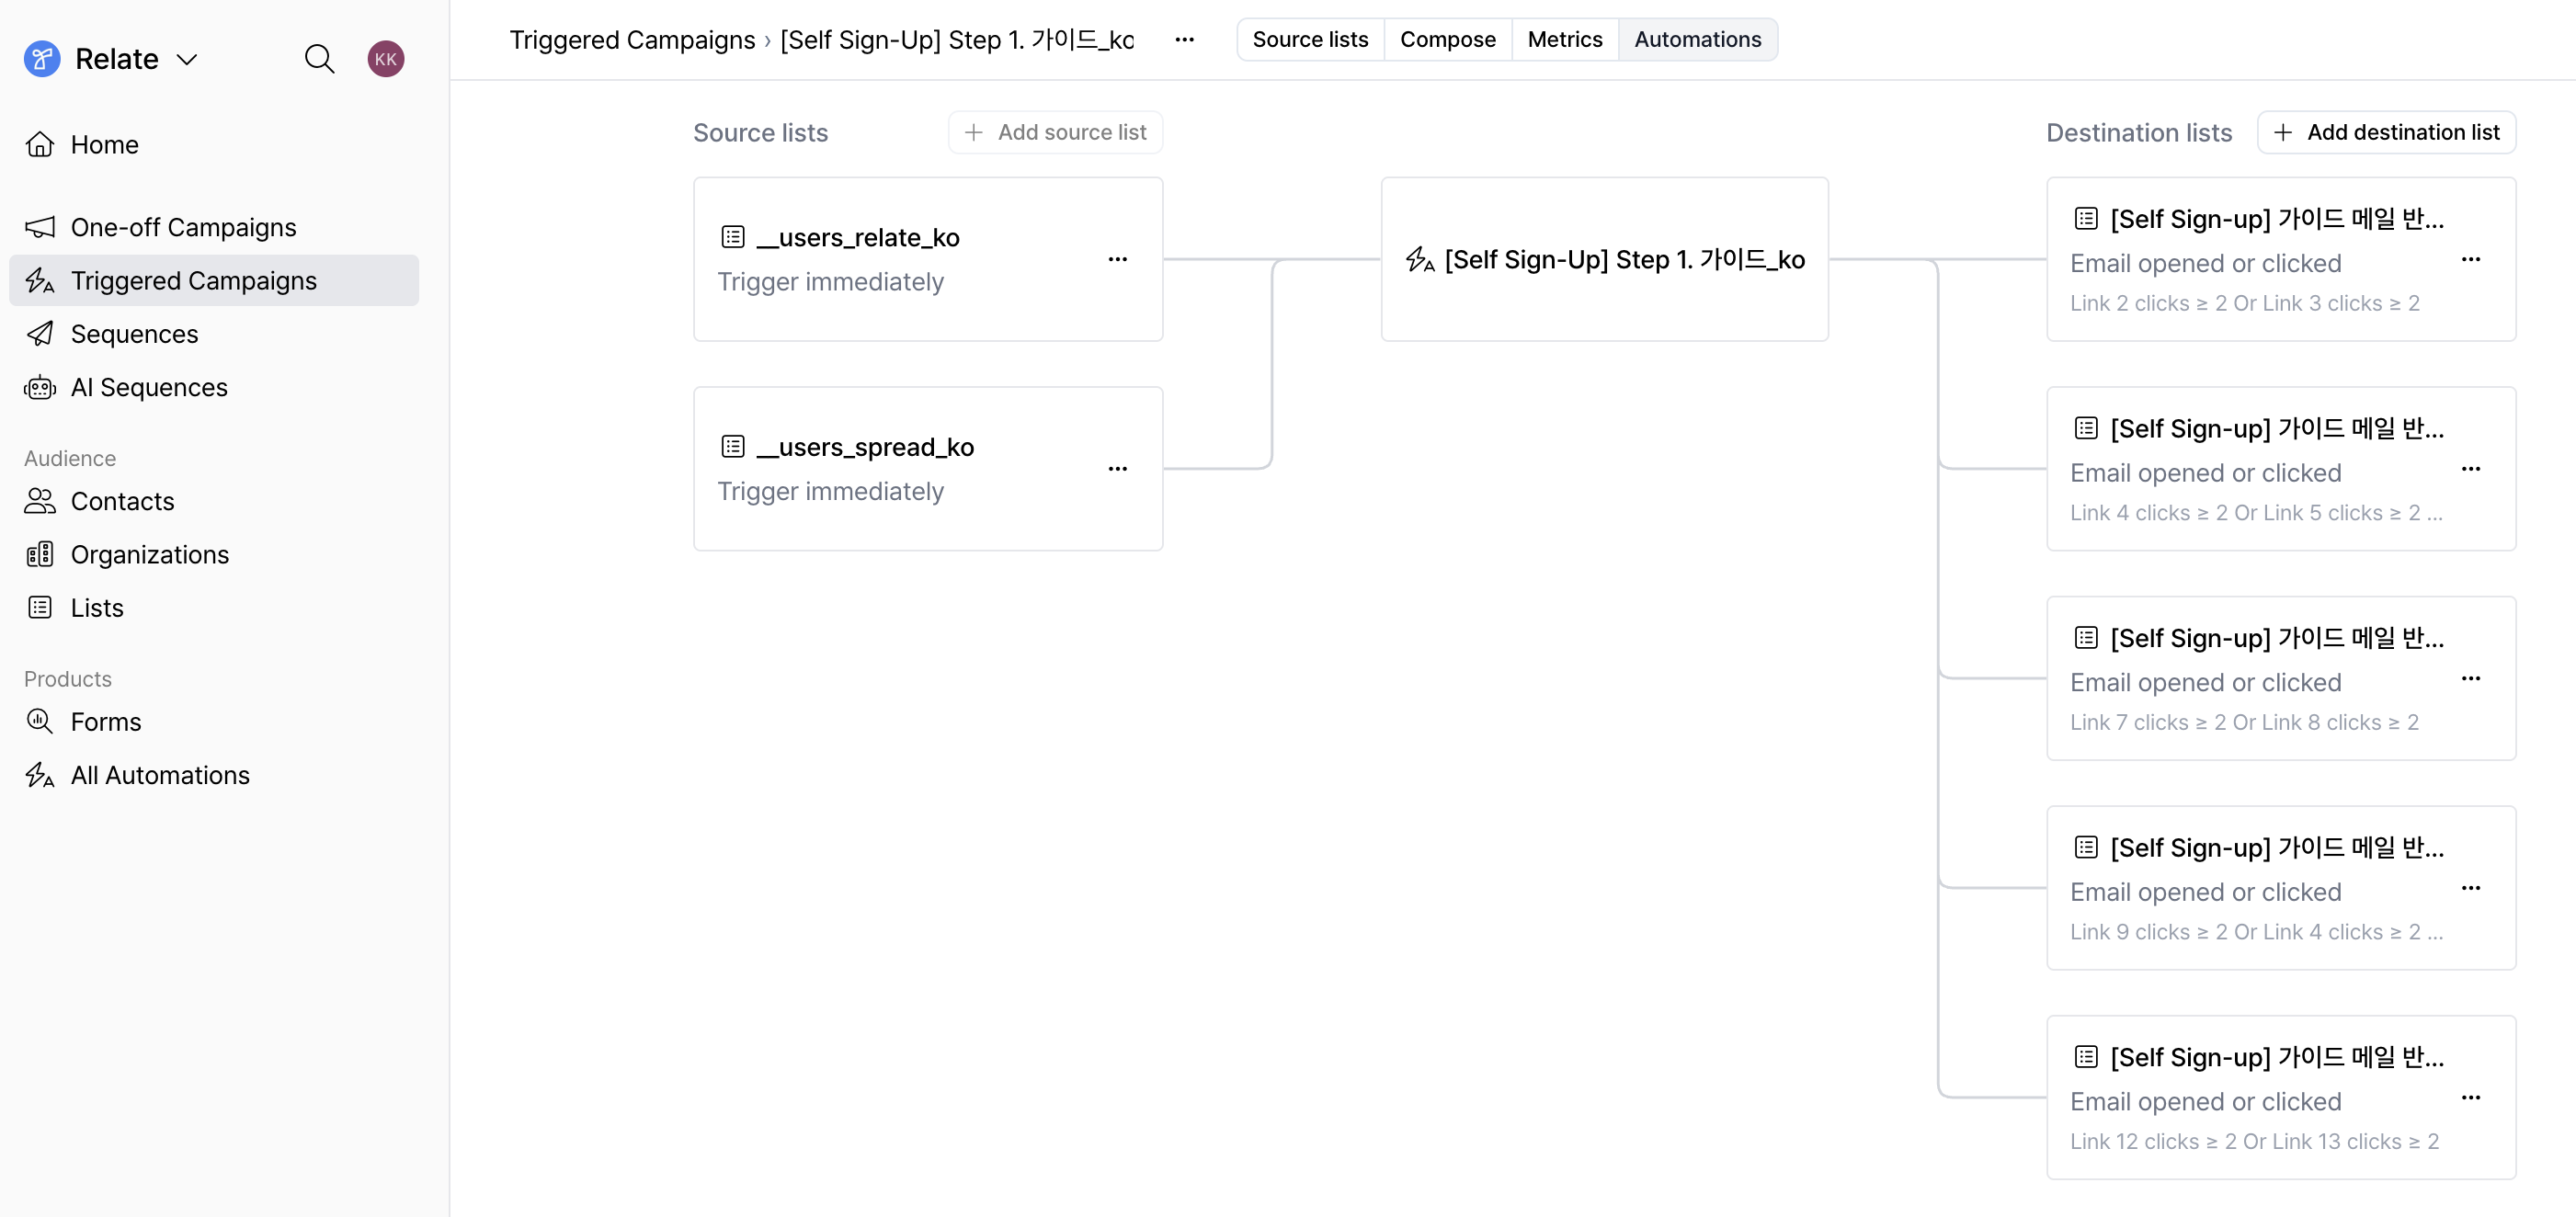Select the [Self Sign-Up] Step 1 automation node

tap(1603, 259)
